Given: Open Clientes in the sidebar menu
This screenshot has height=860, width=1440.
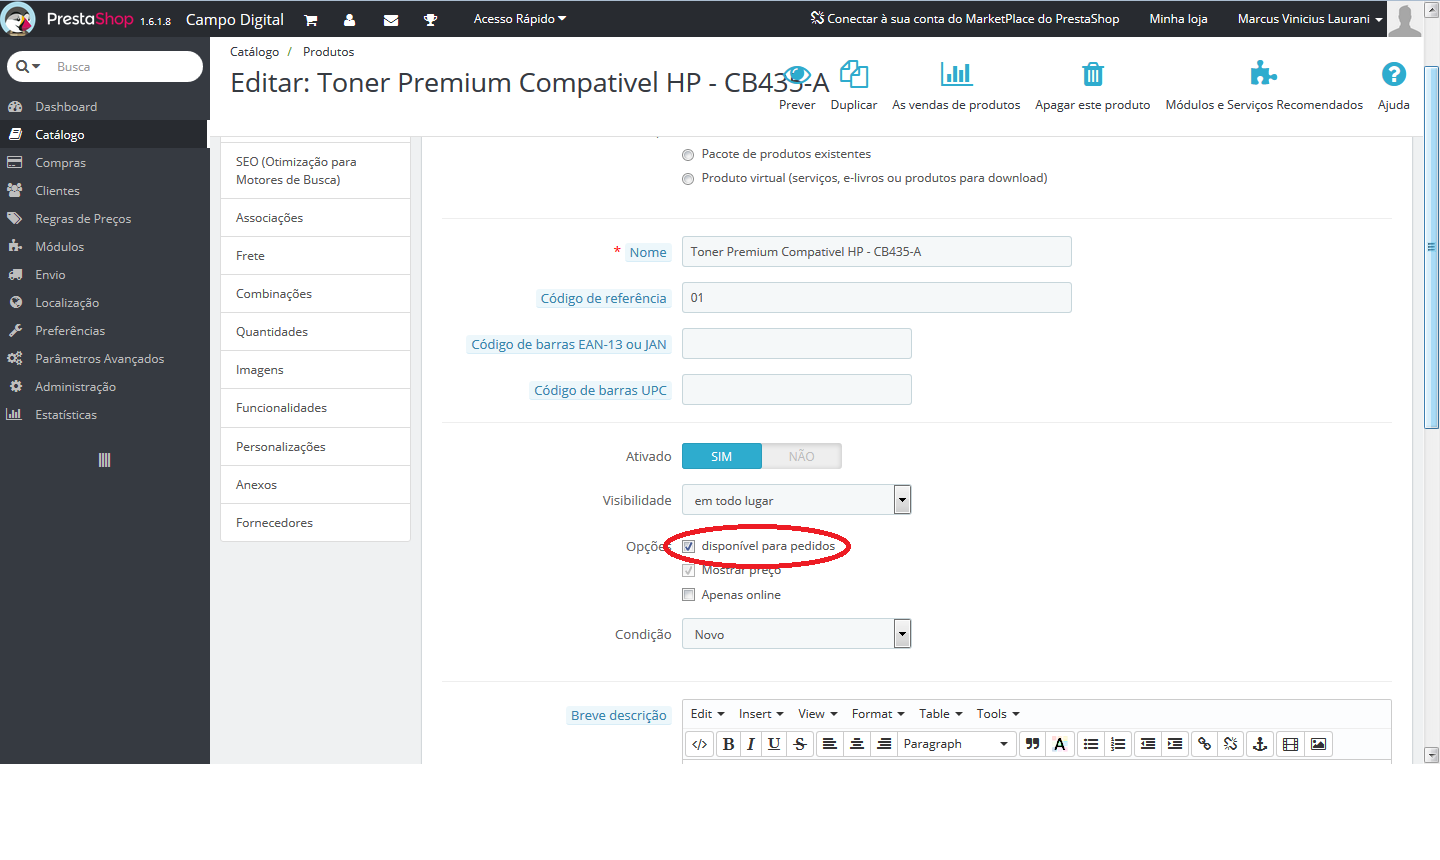Looking at the screenshot, I should point(104,191).
